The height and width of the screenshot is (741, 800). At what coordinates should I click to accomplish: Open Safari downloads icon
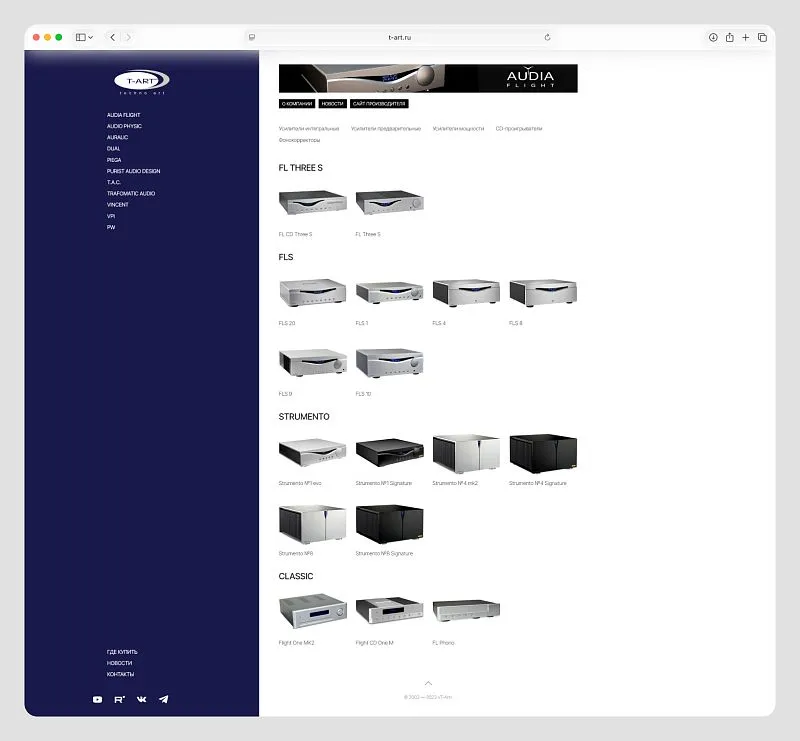pos(713,37)
